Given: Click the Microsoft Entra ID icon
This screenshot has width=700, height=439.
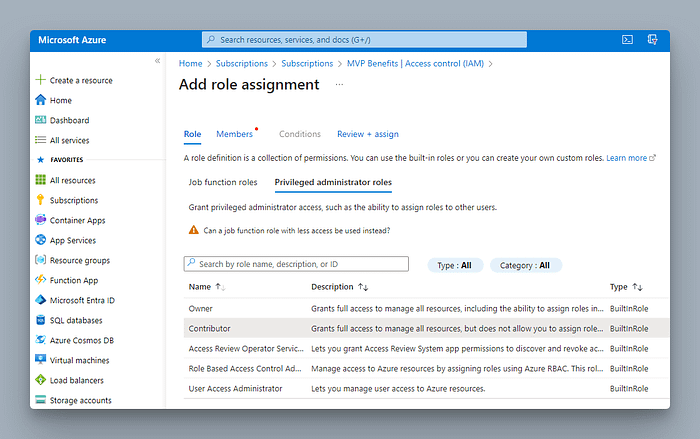Looking at the screenshot, I should [x=40, y=300].
